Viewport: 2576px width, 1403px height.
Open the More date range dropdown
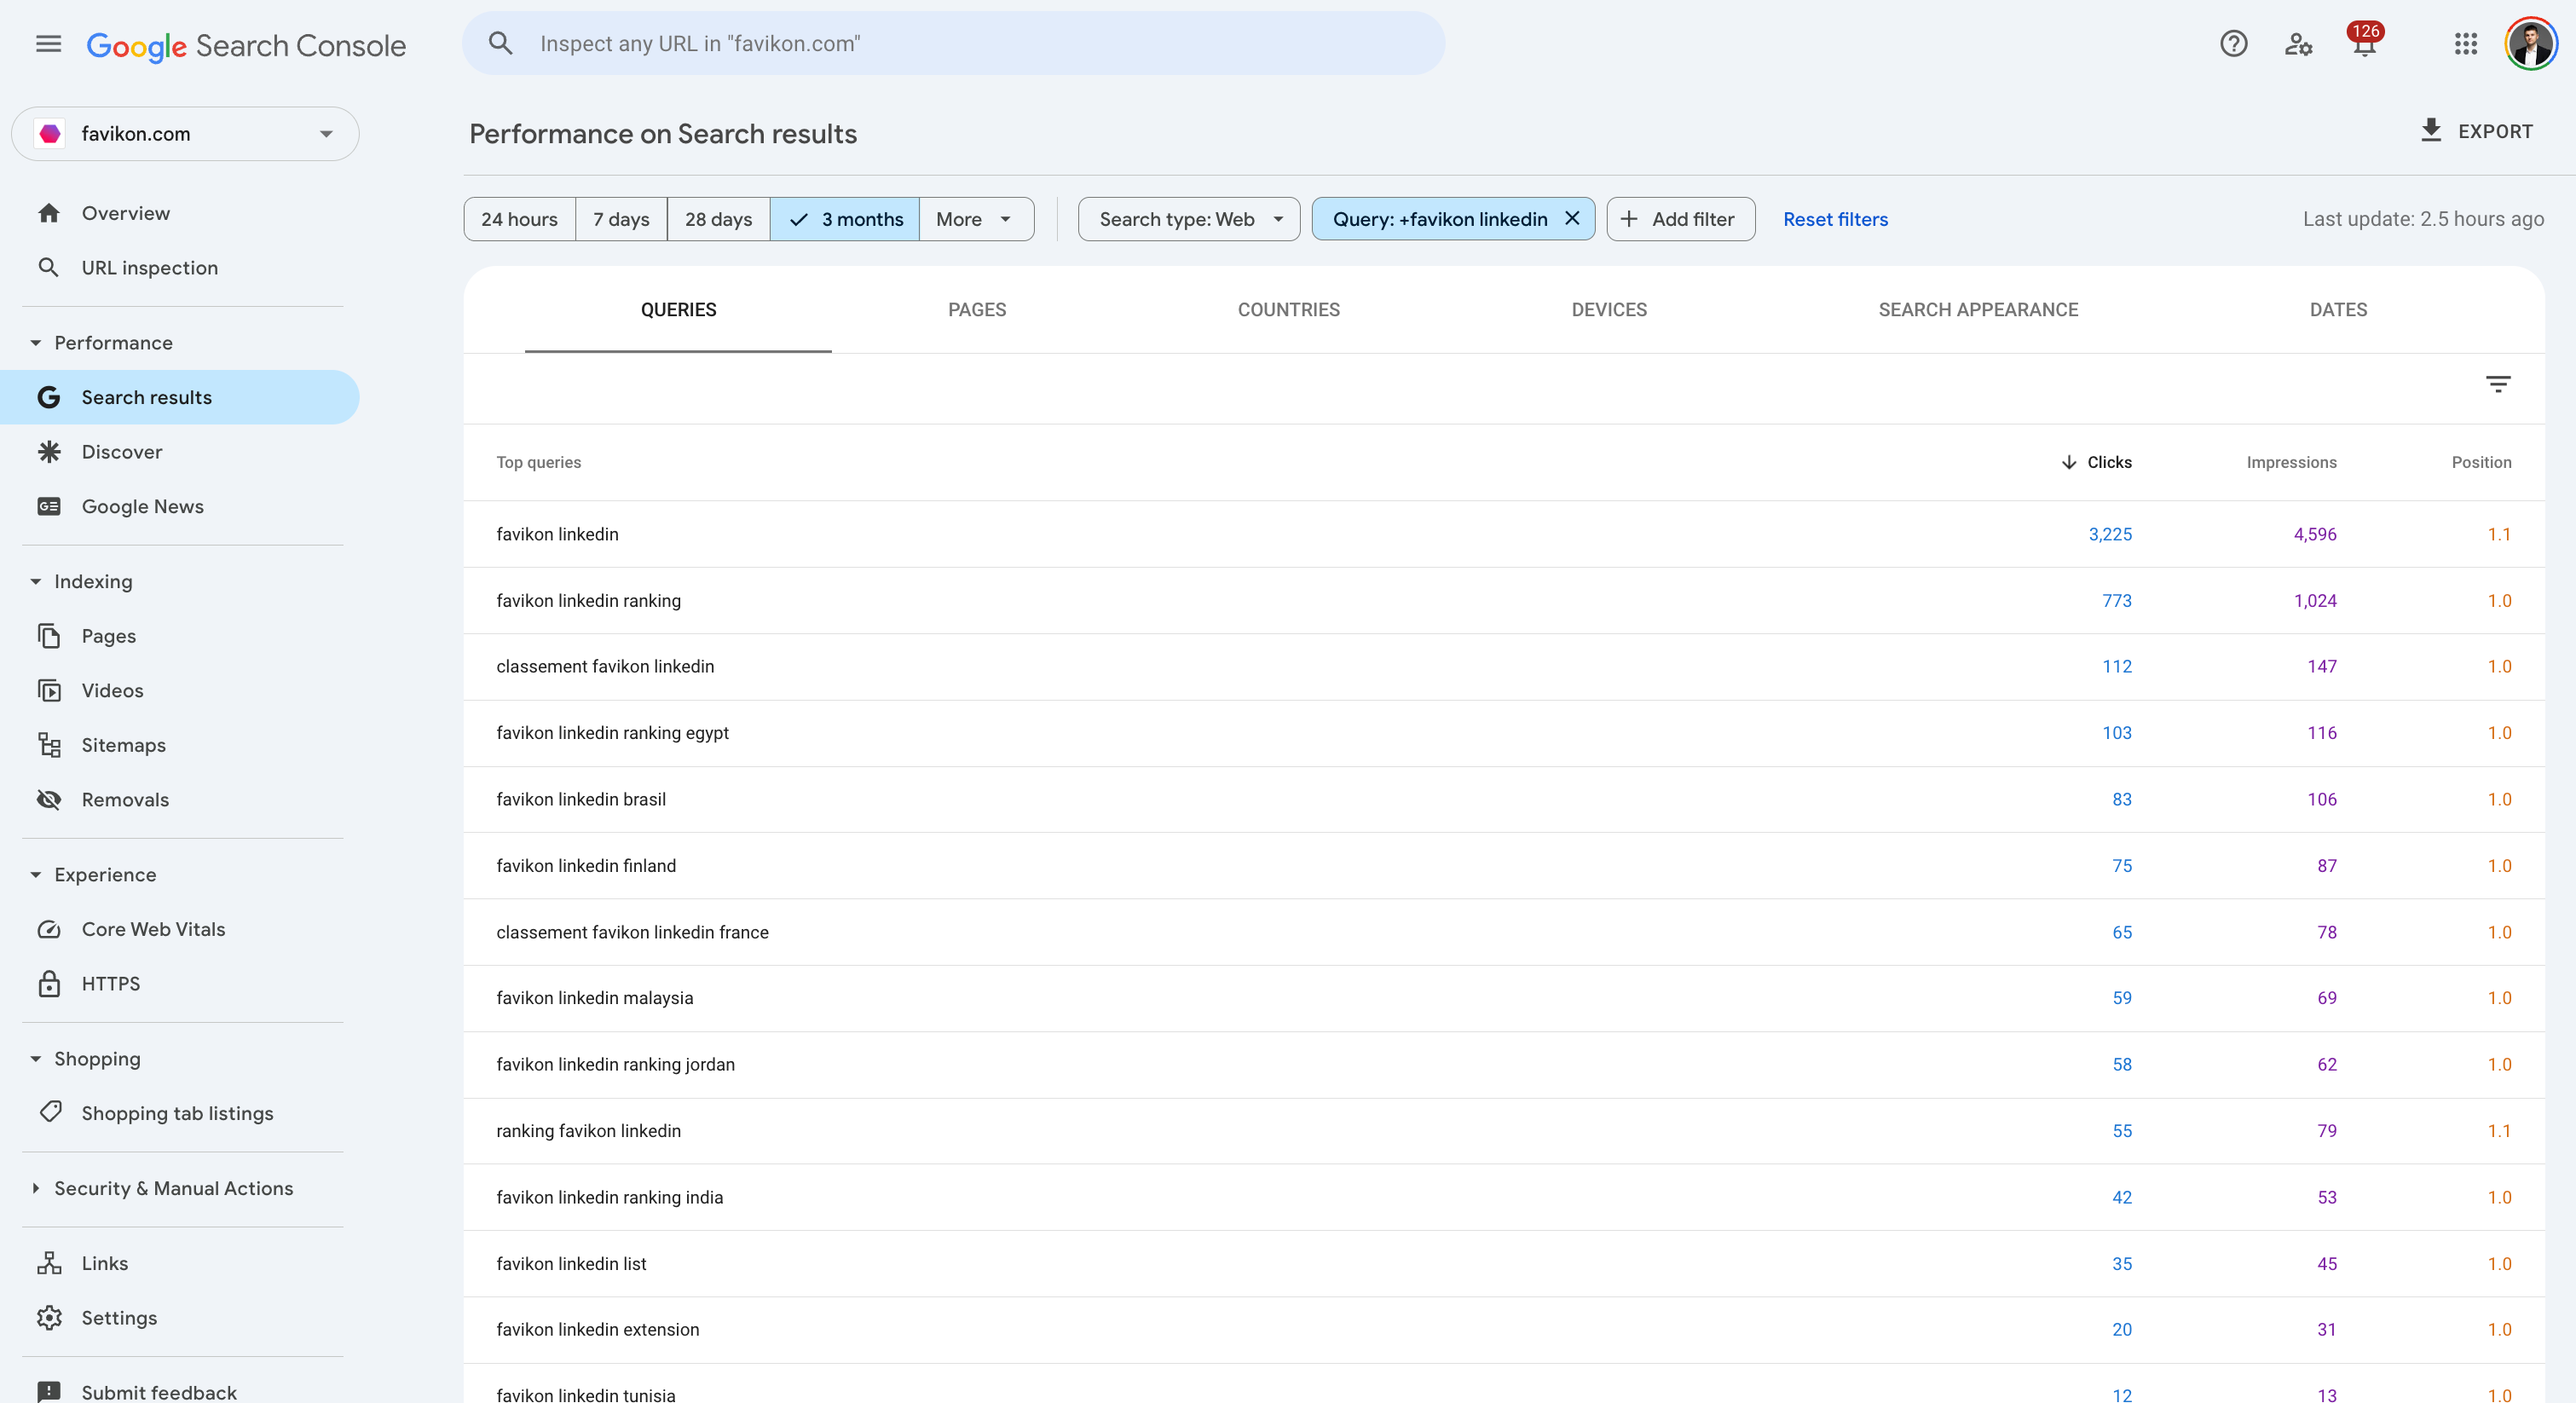point(976,219)
